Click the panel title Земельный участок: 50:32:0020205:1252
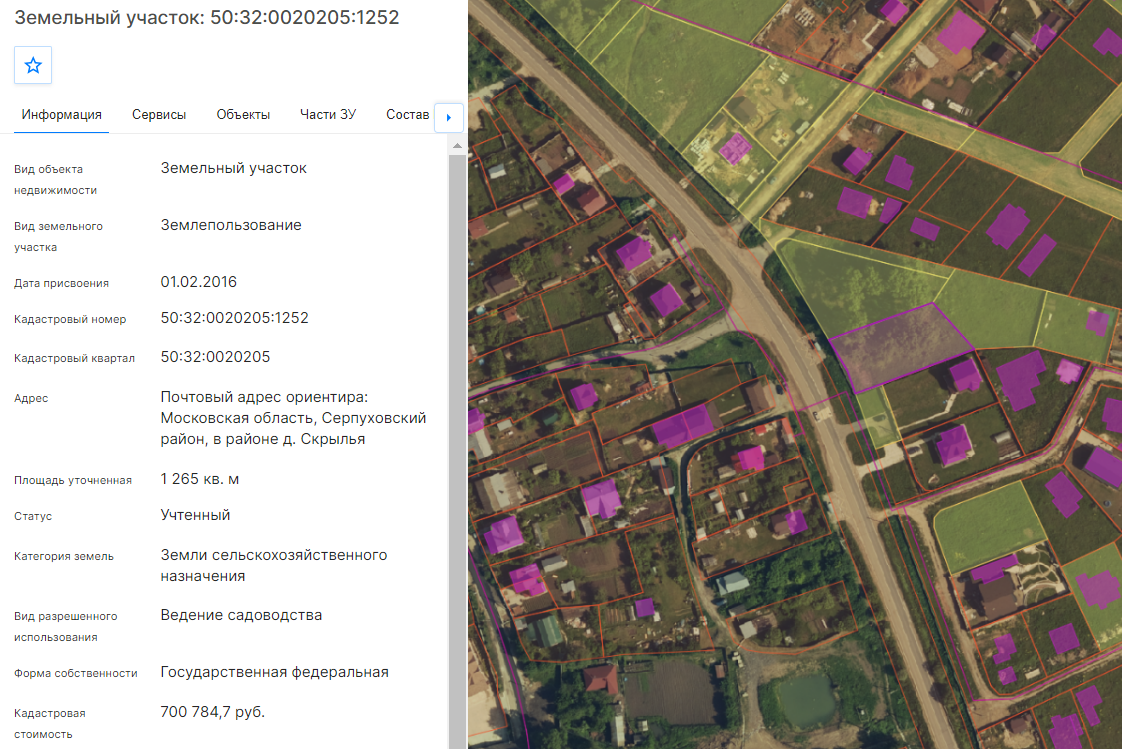 (207, 17)
